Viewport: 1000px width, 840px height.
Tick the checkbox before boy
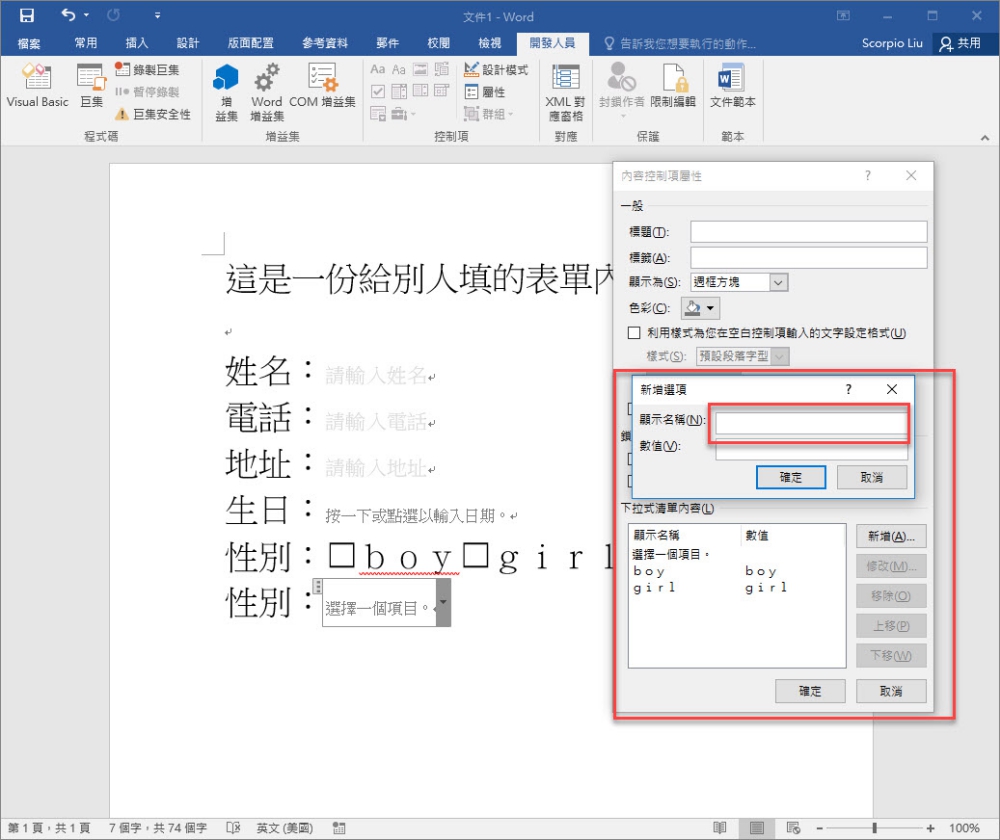(x=342, y=556)
